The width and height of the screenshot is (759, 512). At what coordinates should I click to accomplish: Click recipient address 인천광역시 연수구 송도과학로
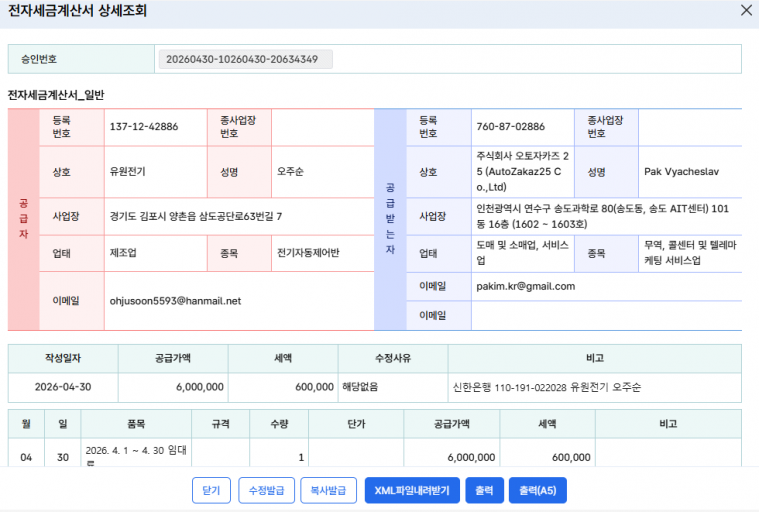tap(602, 216)
